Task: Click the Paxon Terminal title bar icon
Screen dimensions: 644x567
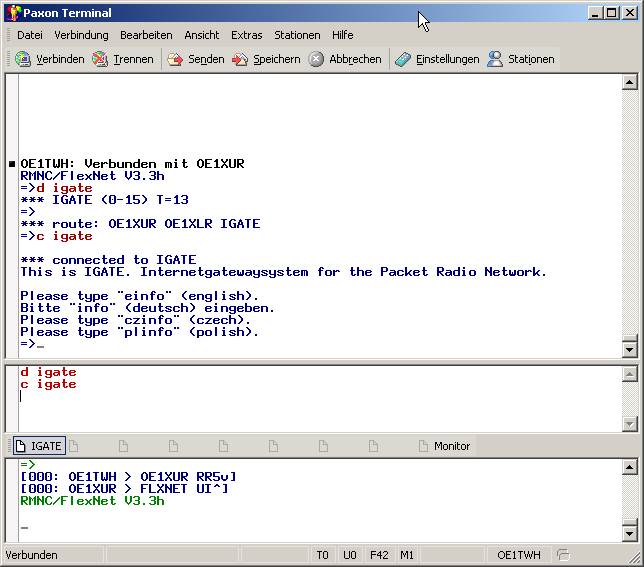Action: tap(13, 13)
